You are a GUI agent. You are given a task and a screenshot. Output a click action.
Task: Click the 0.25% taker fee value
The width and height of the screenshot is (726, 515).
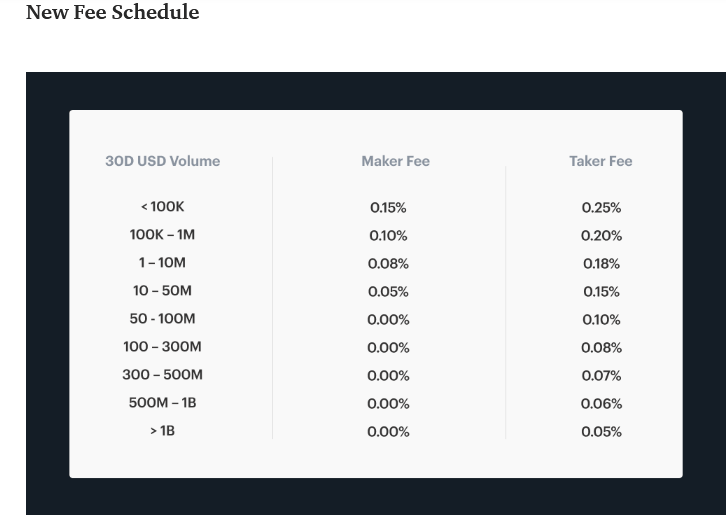coord(601,207)
